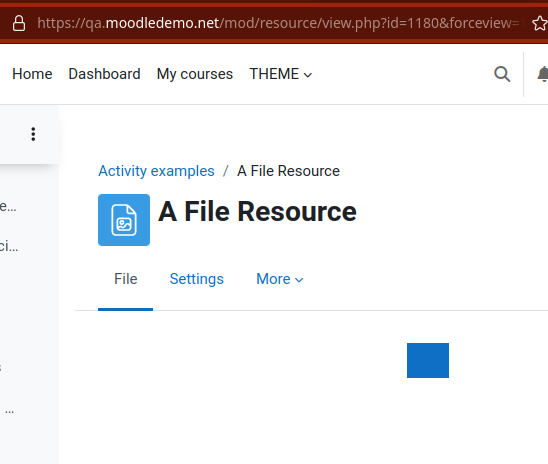Click the A File Resource heading
The height and width of the screenshot is (464, 548).
pos(258,211)
